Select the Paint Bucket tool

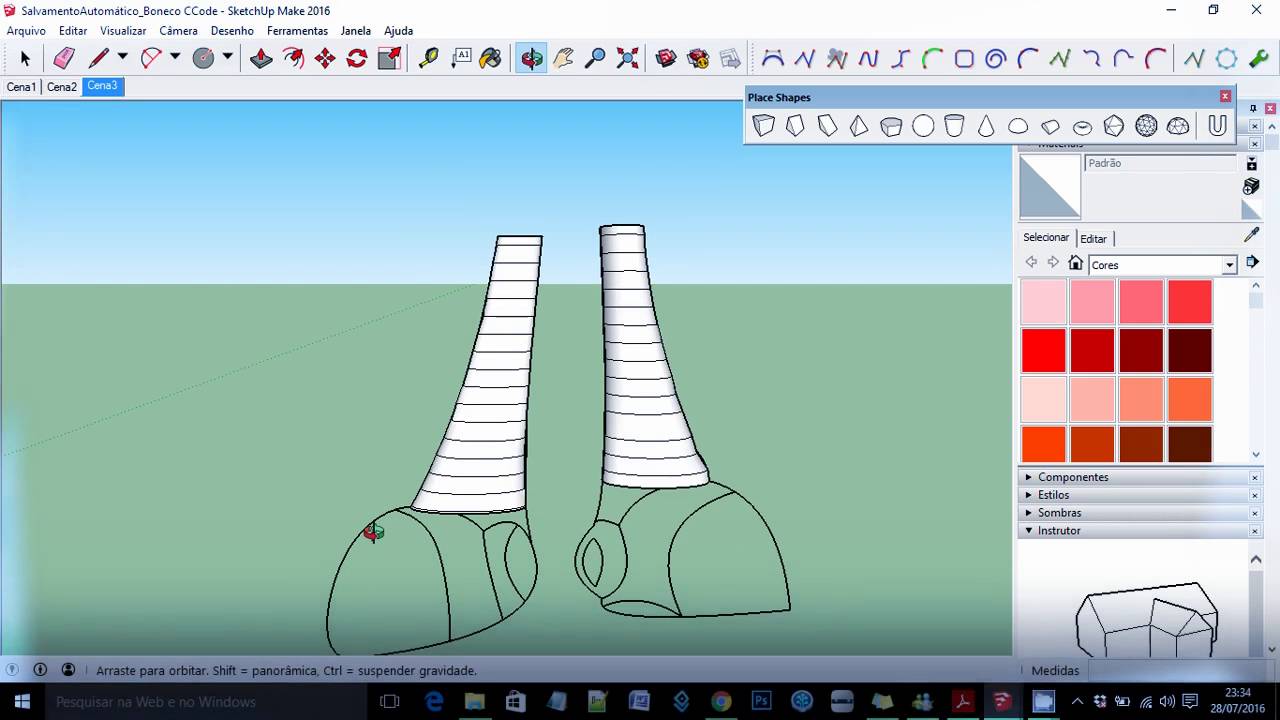[x=491, y=58]
